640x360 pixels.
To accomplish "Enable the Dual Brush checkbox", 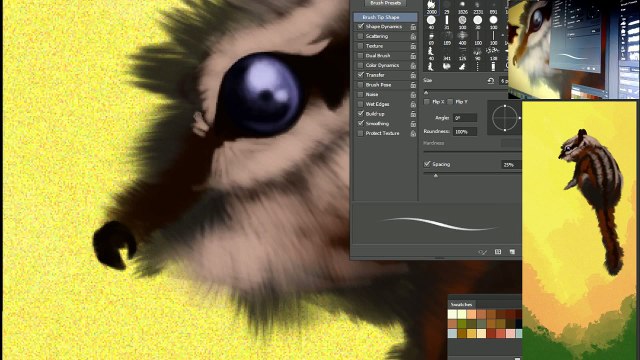I will [x=360, y=56].
